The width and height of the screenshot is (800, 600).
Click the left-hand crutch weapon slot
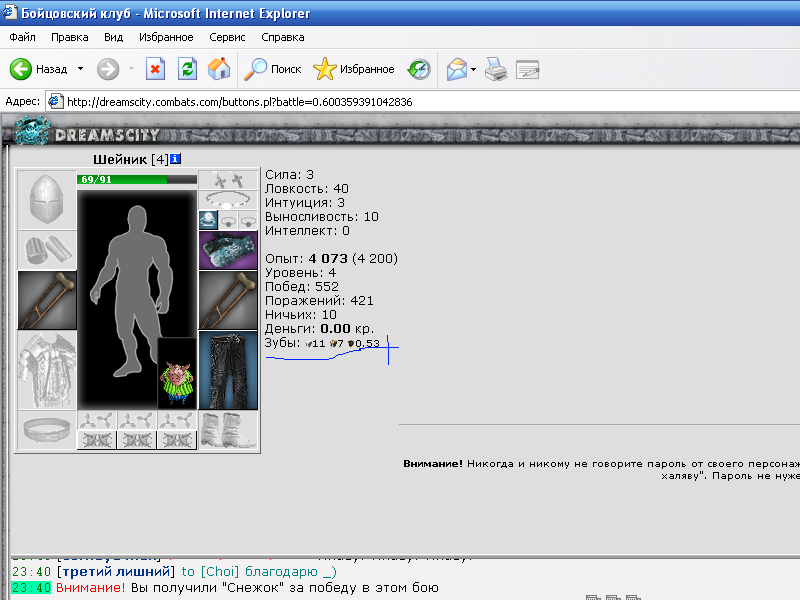pyautogui.click(x=47, y=300)
